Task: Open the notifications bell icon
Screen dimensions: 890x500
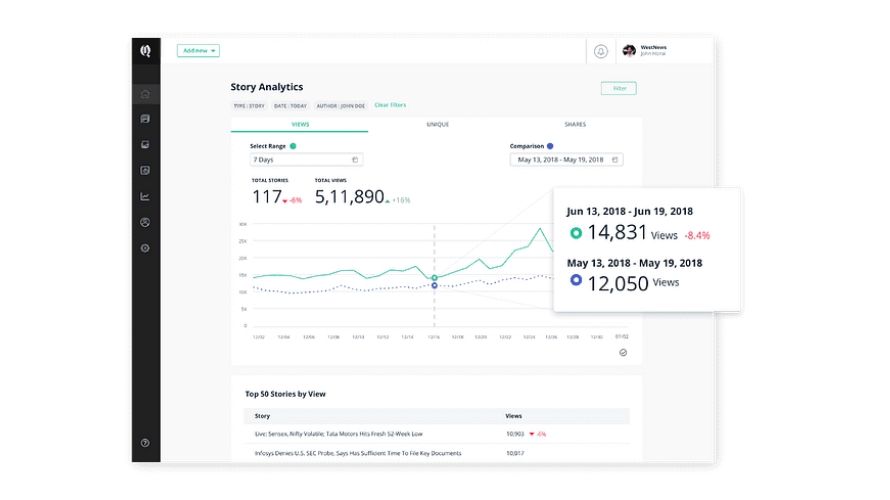Action: (x=601, y=51)
